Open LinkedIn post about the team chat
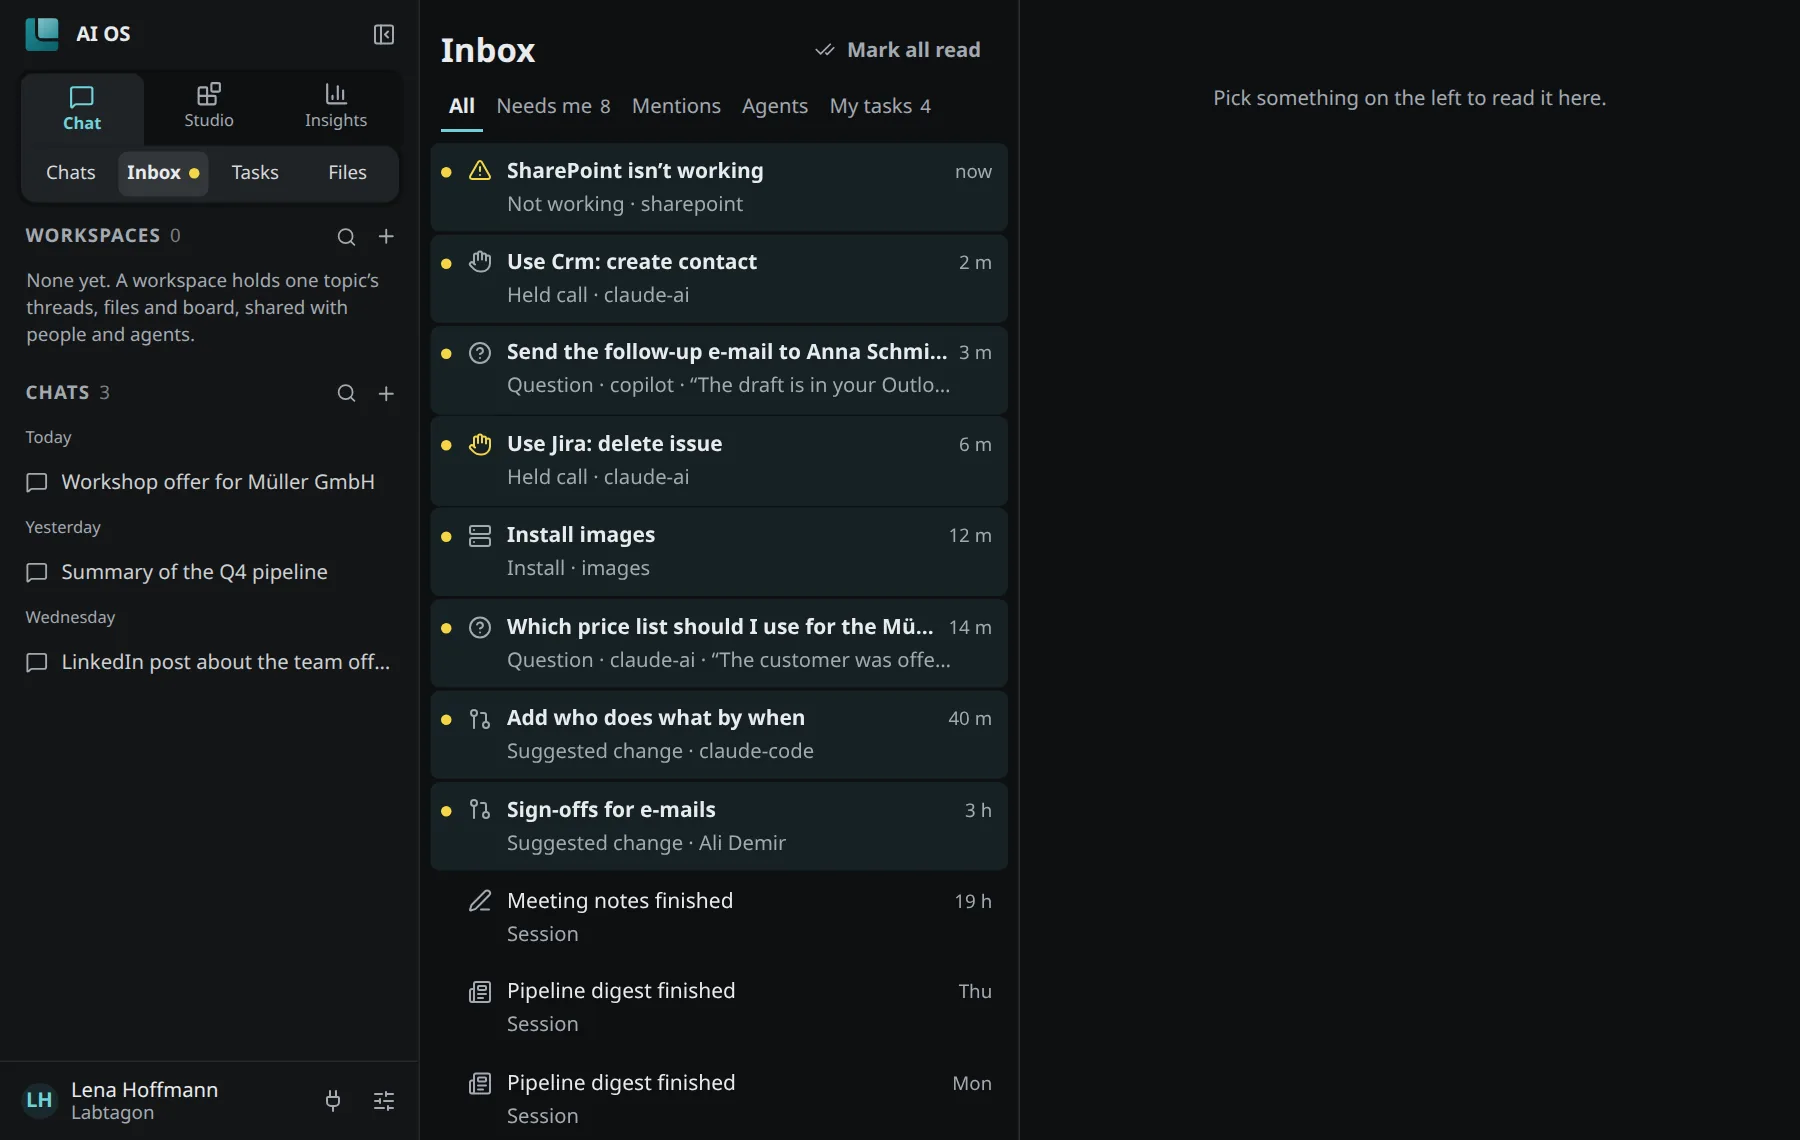This screenshot has height=1140, width=1800. pos(209,662)
